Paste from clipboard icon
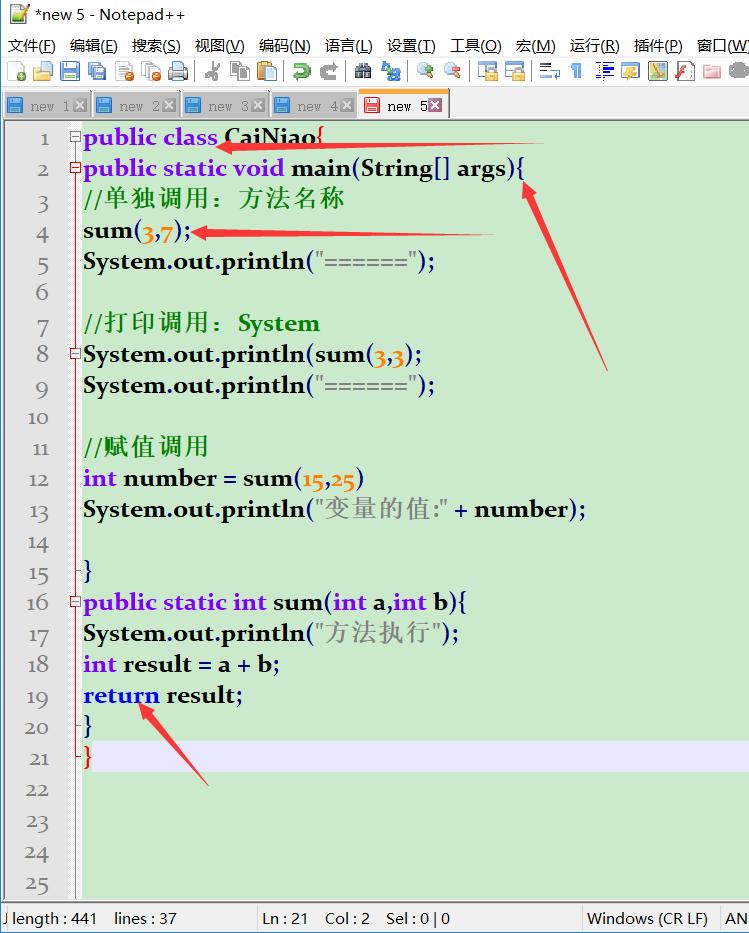Image resolution: width=749 pixels, height=933 pixels. [x=267, y=71]
